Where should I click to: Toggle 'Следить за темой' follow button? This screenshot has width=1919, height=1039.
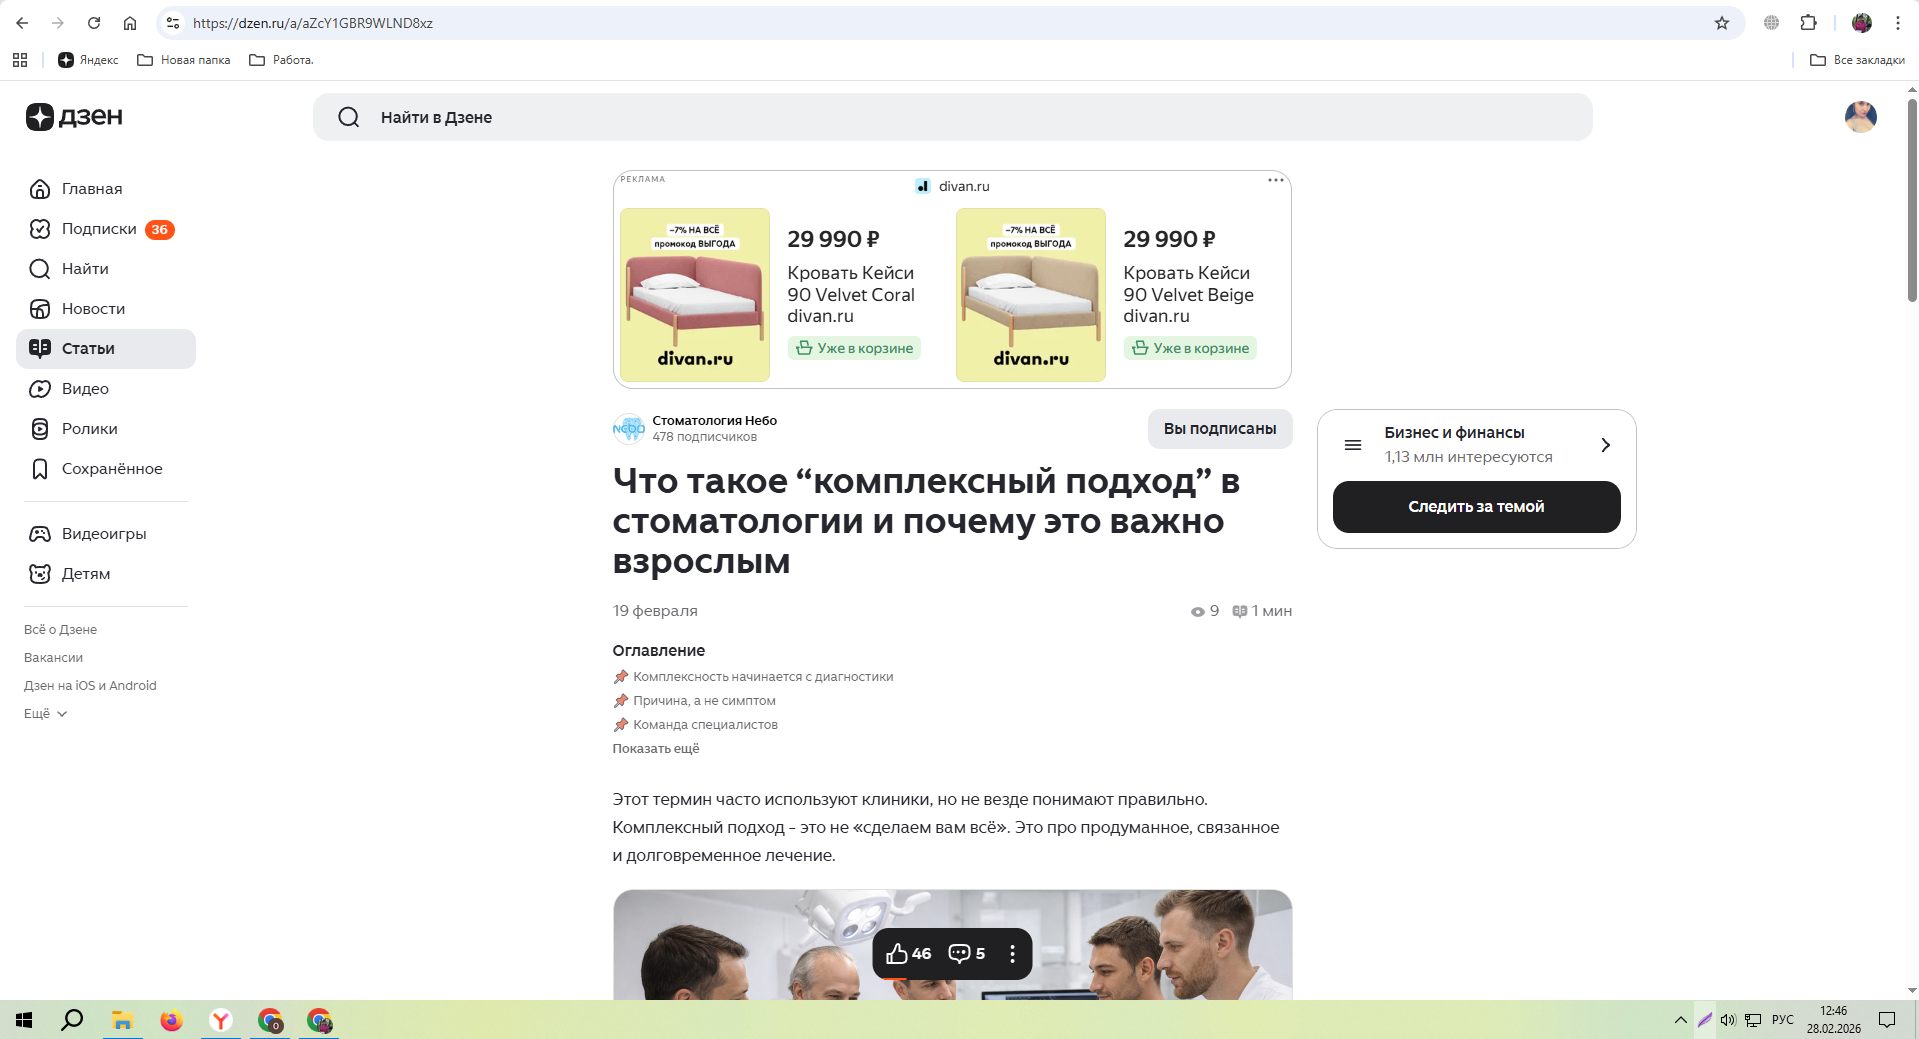(x=1476, y=507)
